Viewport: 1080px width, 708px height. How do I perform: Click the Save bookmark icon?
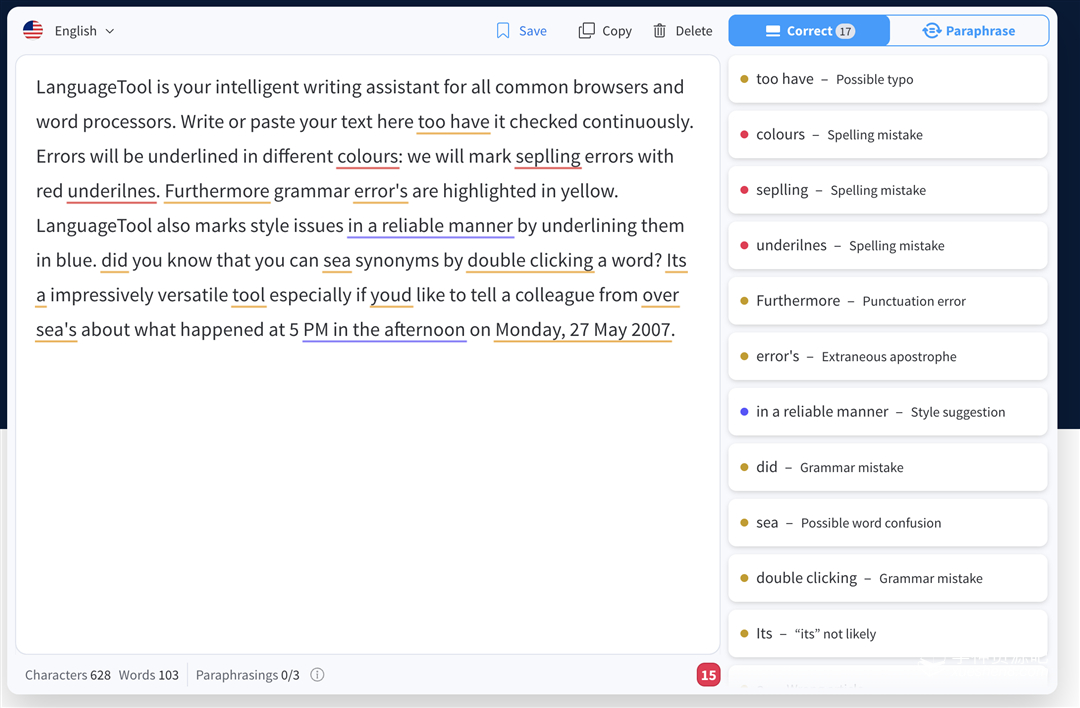point(503,31)
